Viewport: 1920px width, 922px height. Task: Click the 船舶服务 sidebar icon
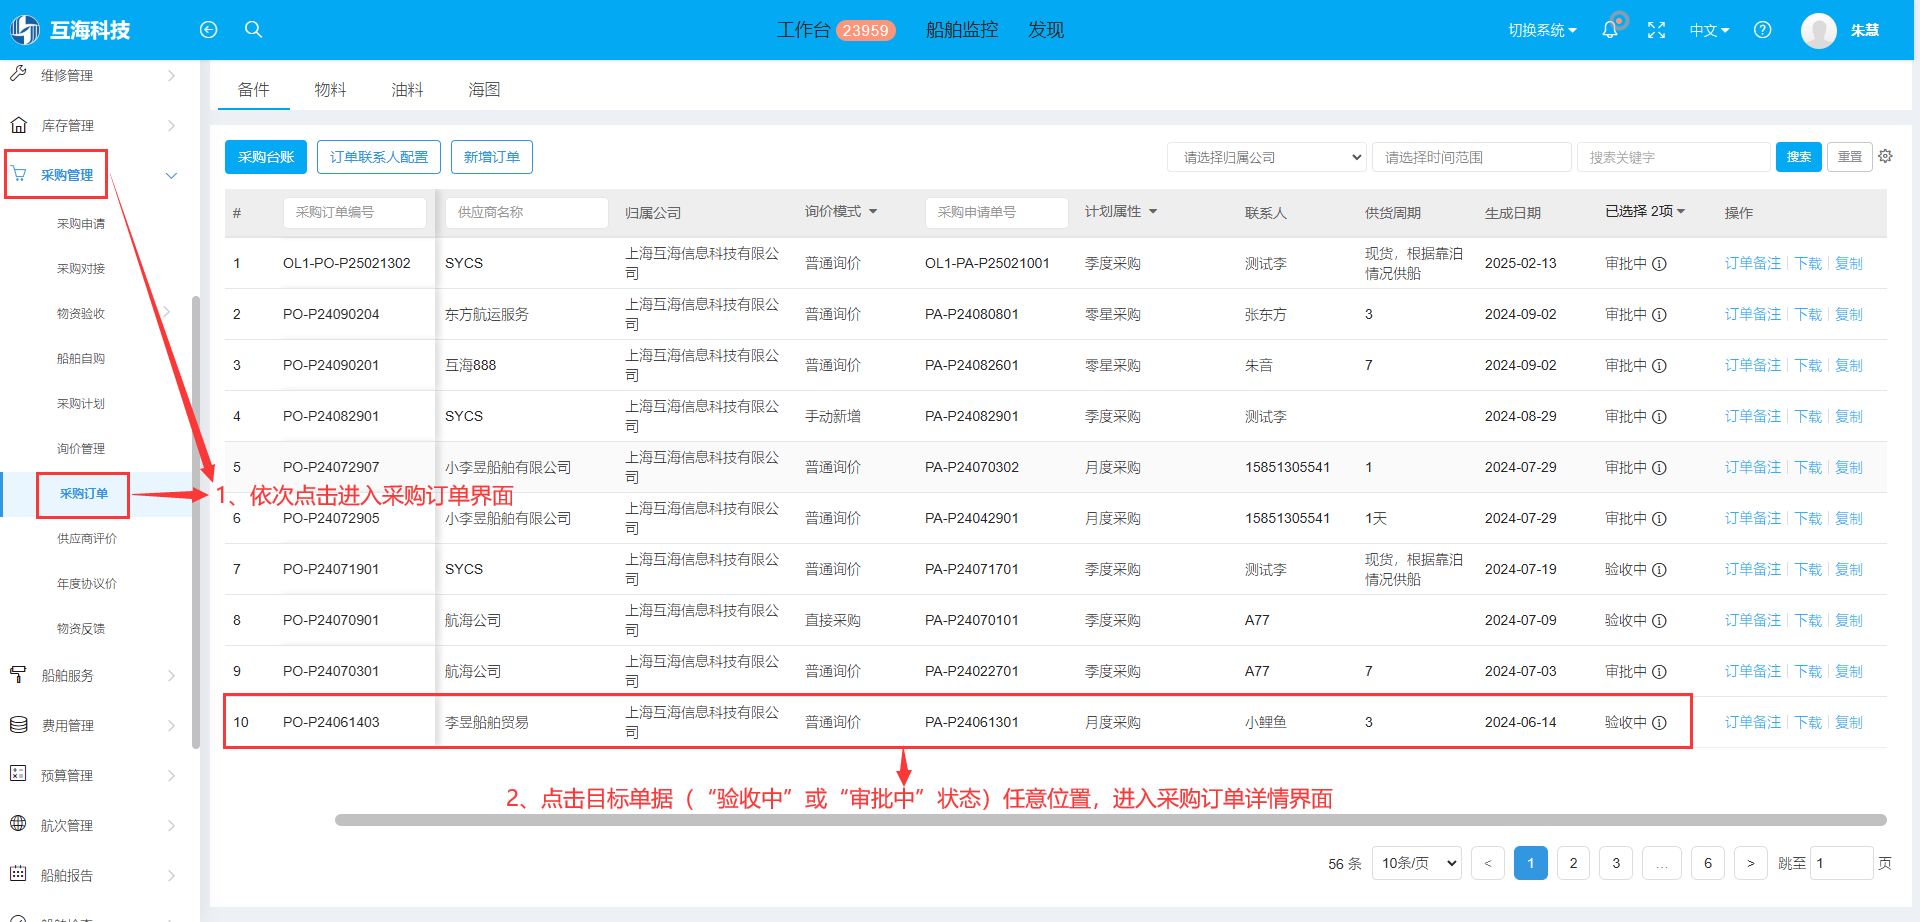[x=18, y=675]
